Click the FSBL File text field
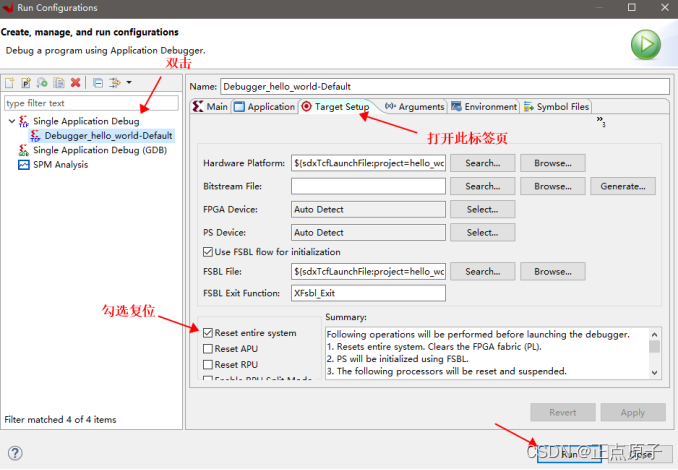 tap(368, 272)
